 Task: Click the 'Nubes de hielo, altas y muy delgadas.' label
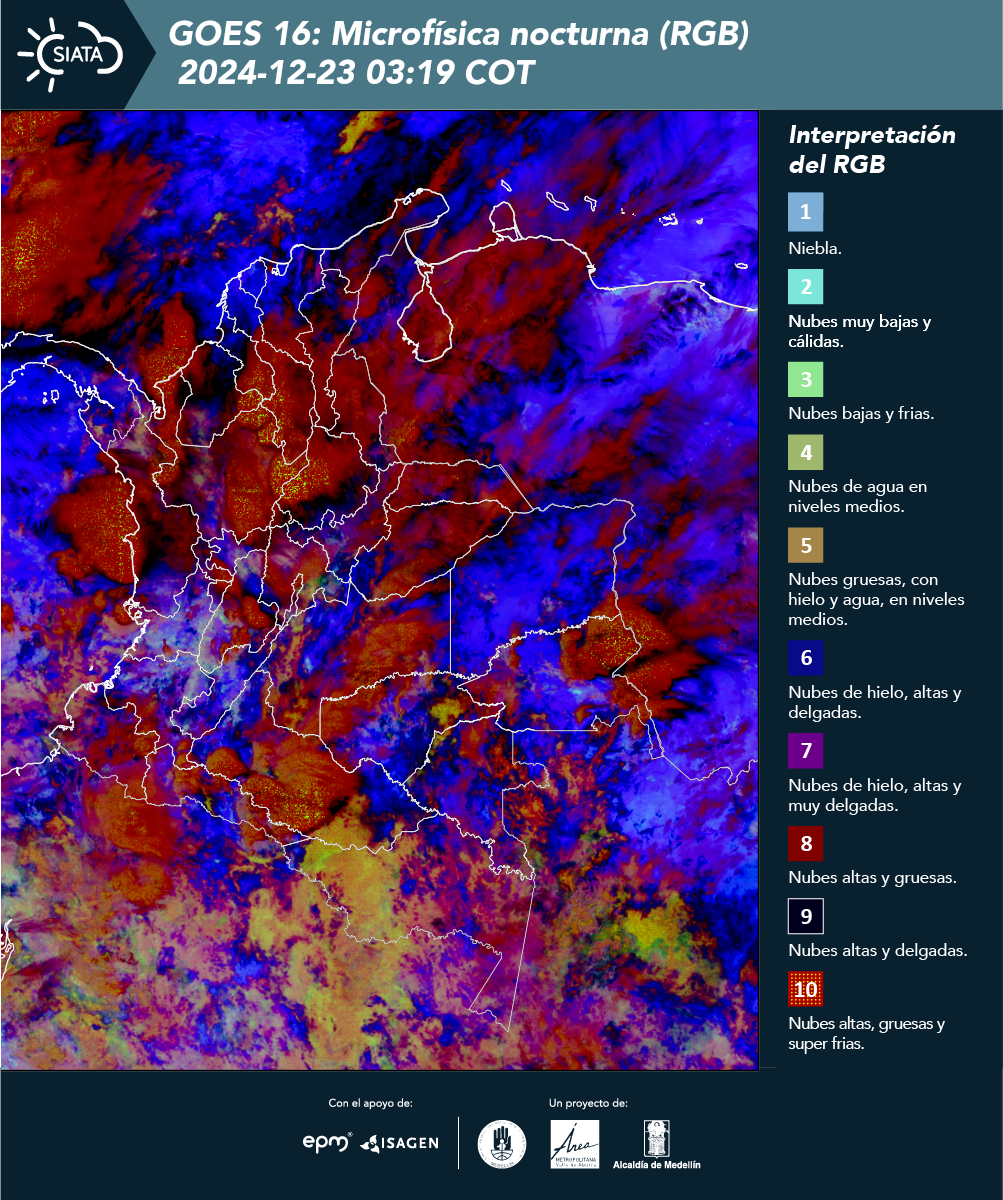[x=874, y=794]
